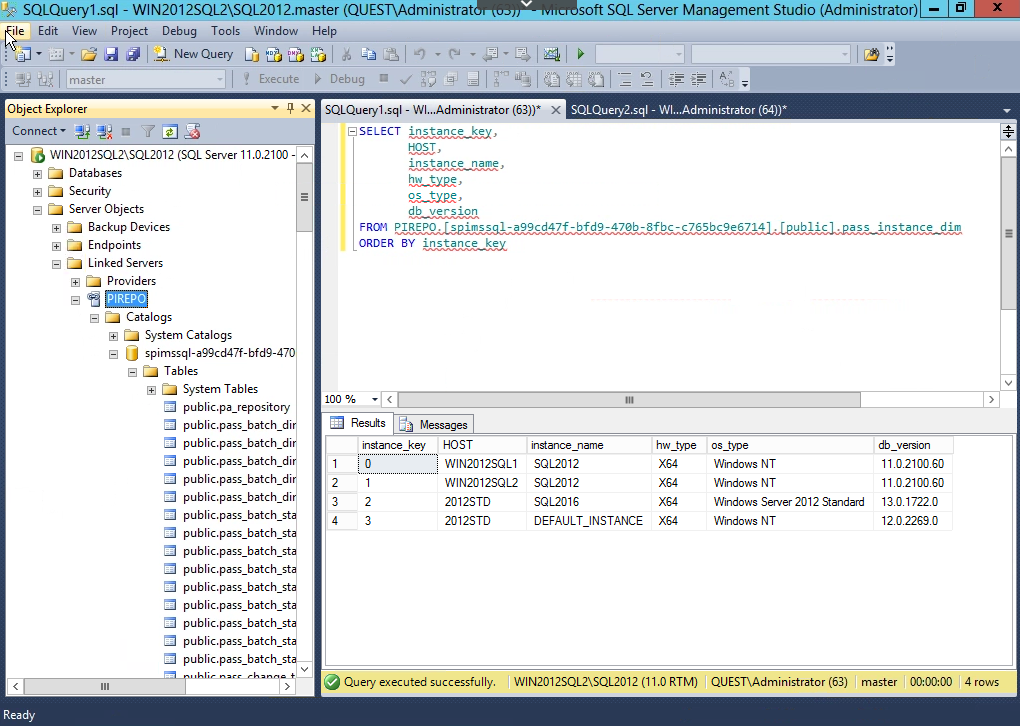Click the New Query toolbar button
1020x726 pixels.
[194, 54]
